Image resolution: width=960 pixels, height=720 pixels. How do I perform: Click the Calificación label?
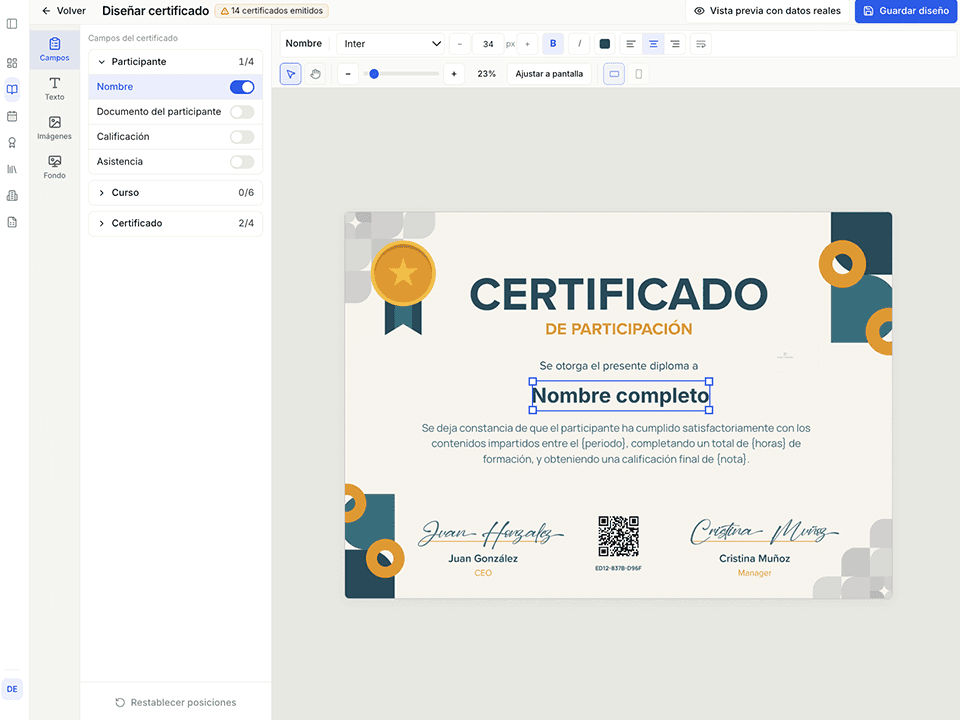tap(123, 137)
